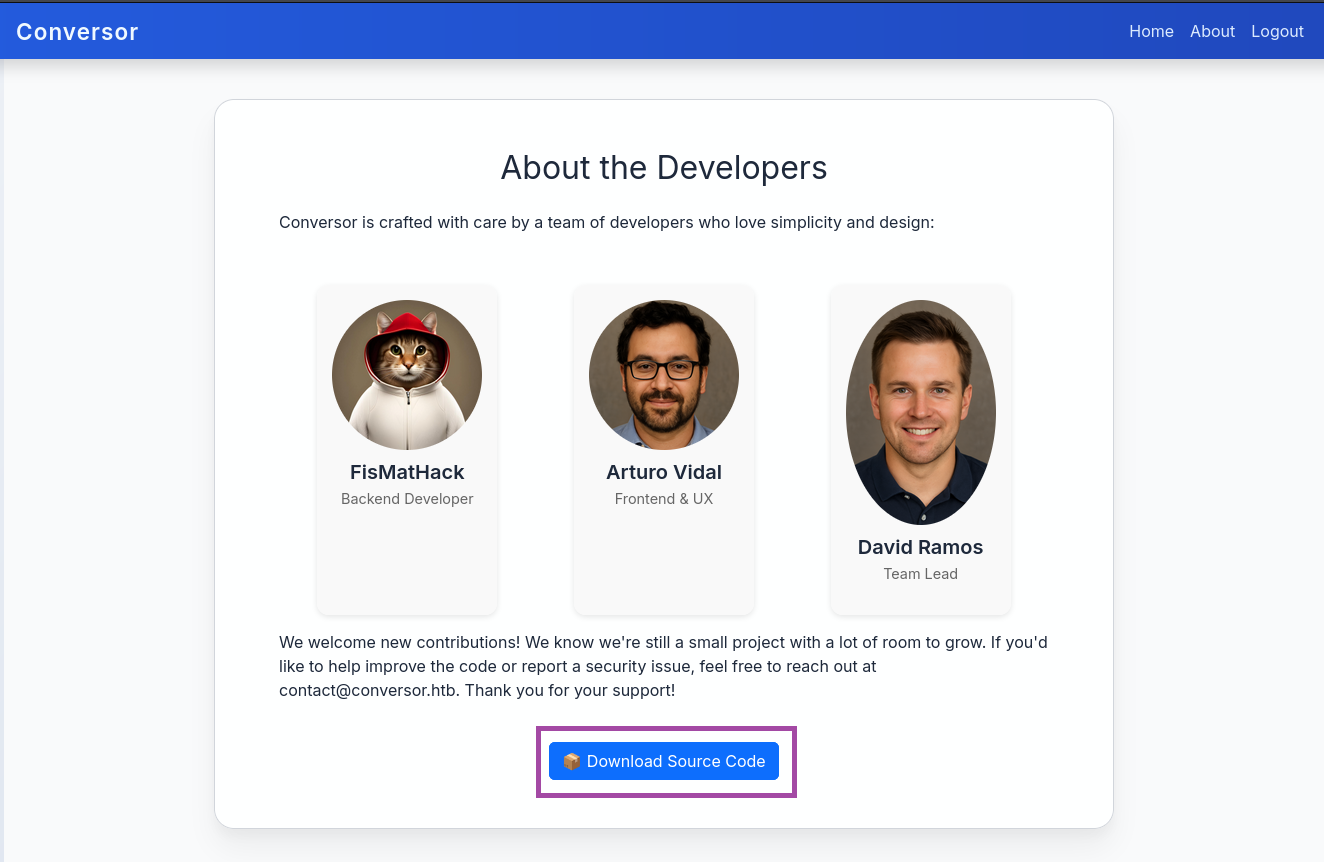1324x862 pixels.
Task: Open the Home page from navbar
Action: [x=1151, y=31]
